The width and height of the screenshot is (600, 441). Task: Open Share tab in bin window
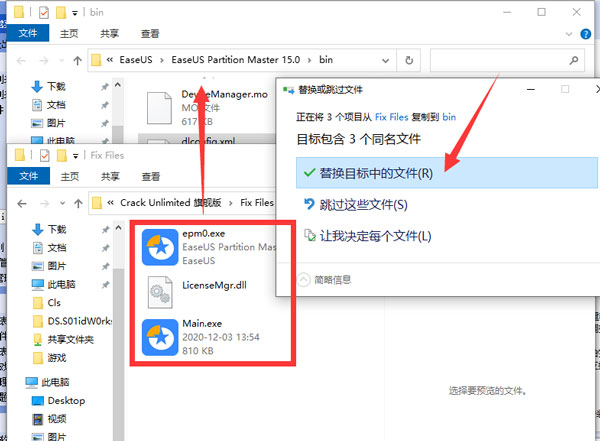click(x=109, y=33)
